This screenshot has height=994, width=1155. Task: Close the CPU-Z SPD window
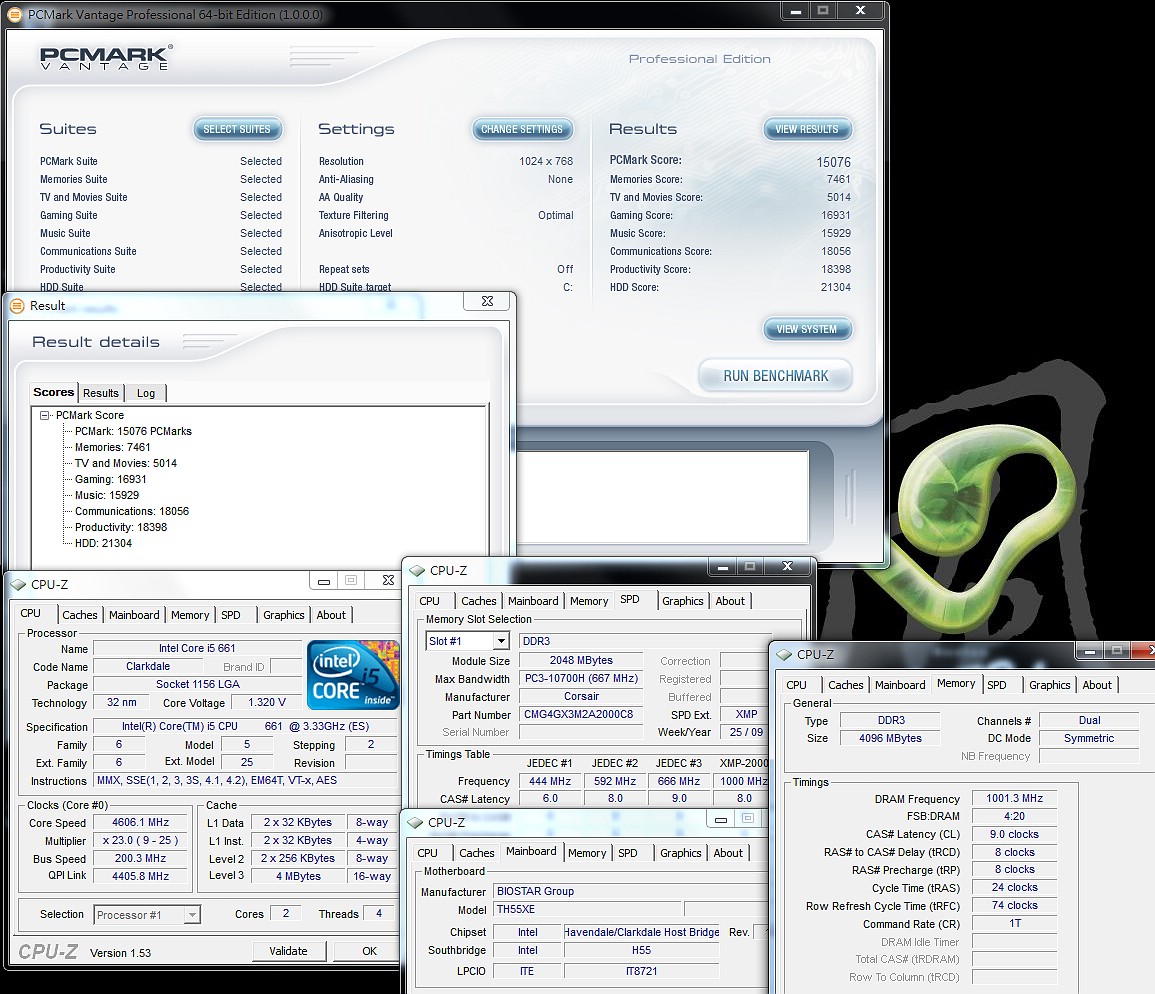tap(787, 566)
